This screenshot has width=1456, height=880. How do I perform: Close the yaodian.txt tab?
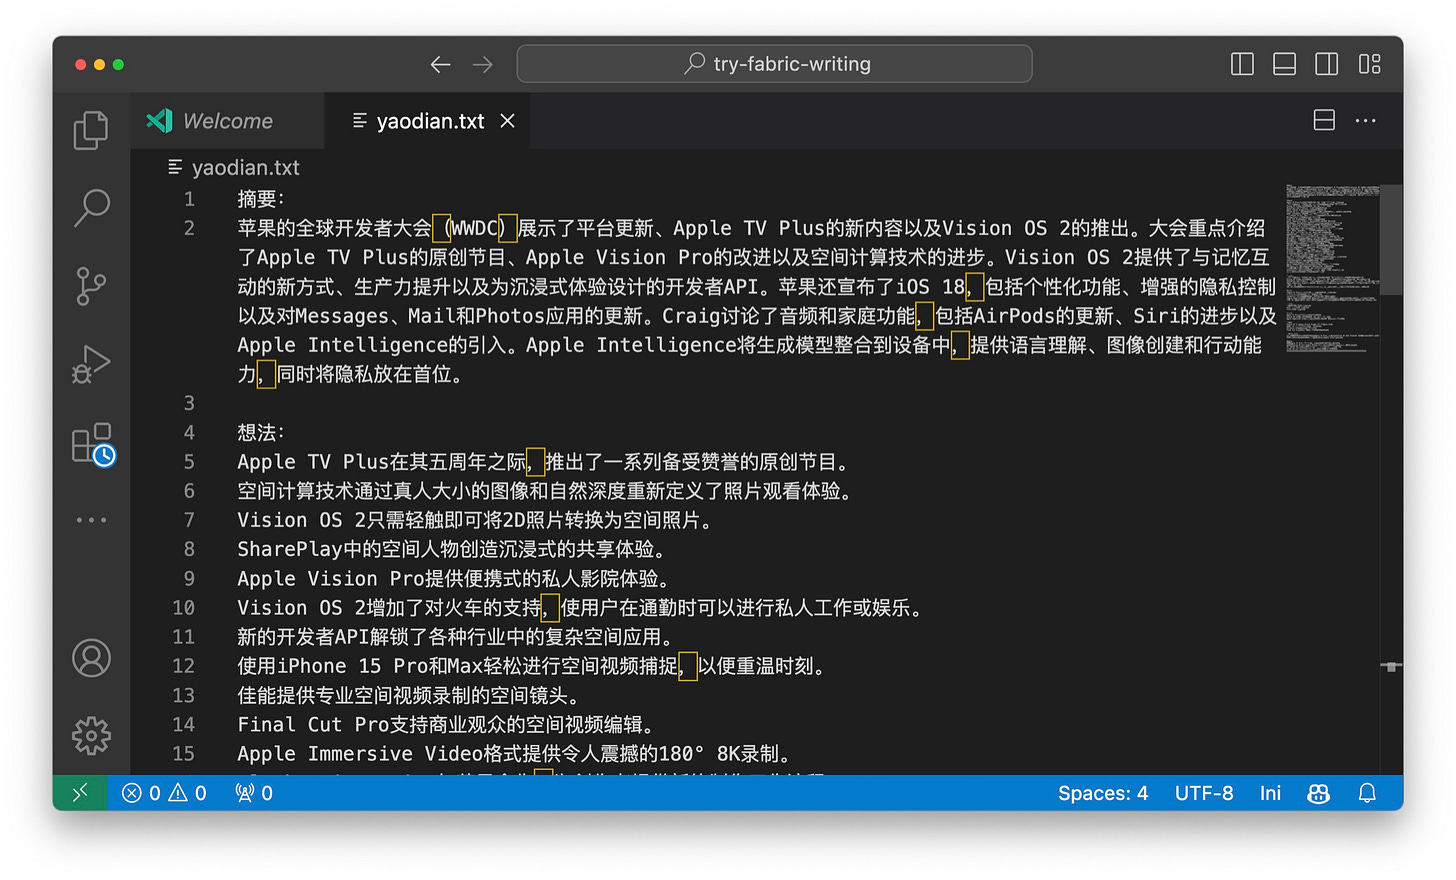coord(508,121)
